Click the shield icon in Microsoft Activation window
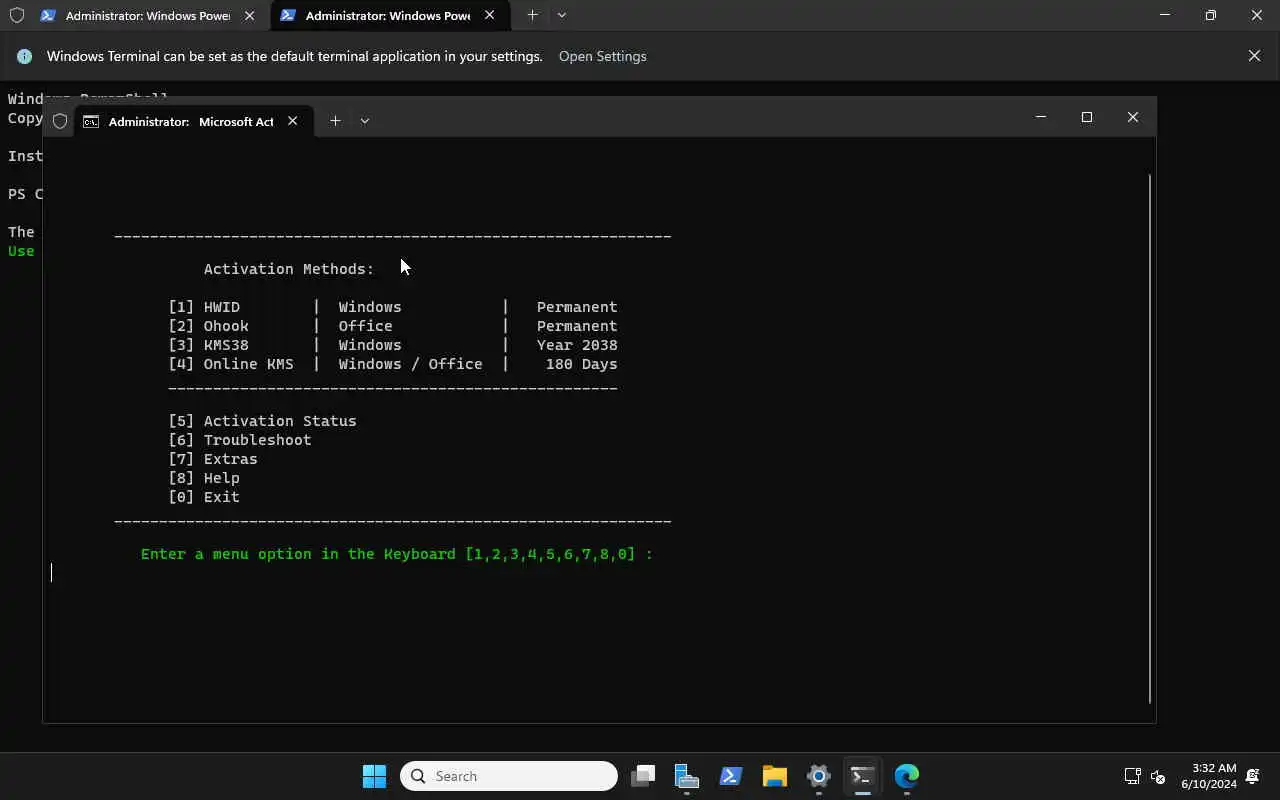This screenshot has height=800, width=1280. 60,121
